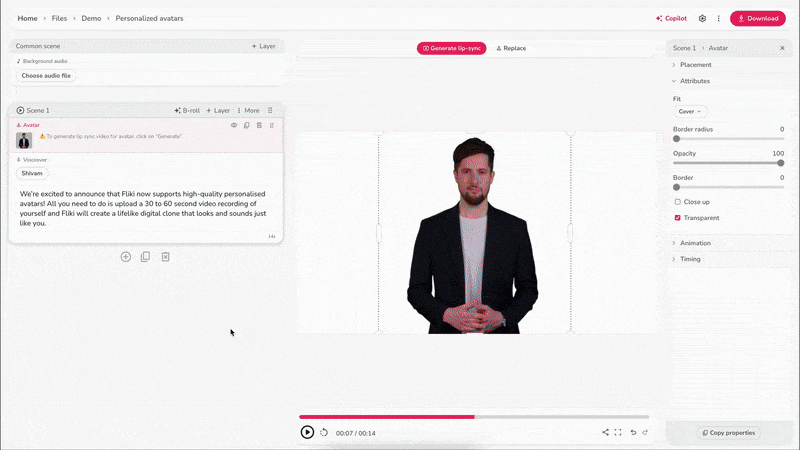This screenshot has height=450, width=800.
Task: Open the project settings gear icon
Action: (702, 18)
